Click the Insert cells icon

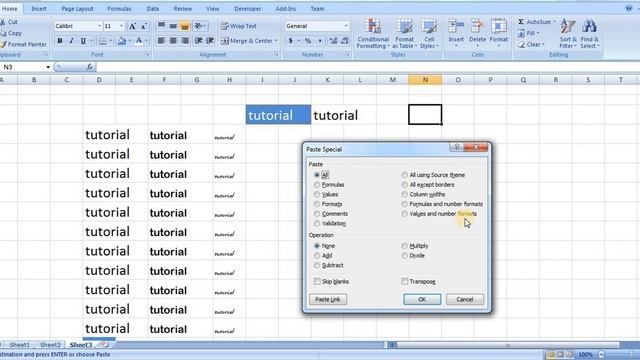(456, 27)
